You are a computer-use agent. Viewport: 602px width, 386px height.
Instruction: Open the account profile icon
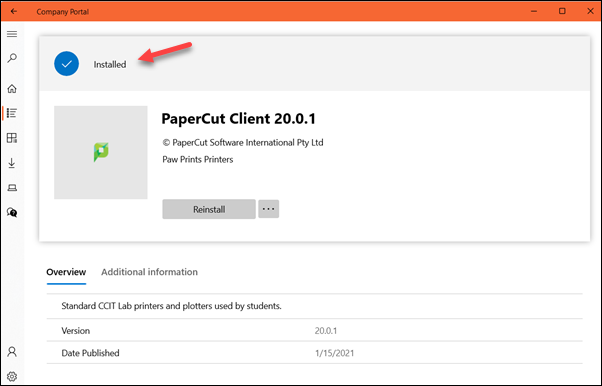[12, 352]
